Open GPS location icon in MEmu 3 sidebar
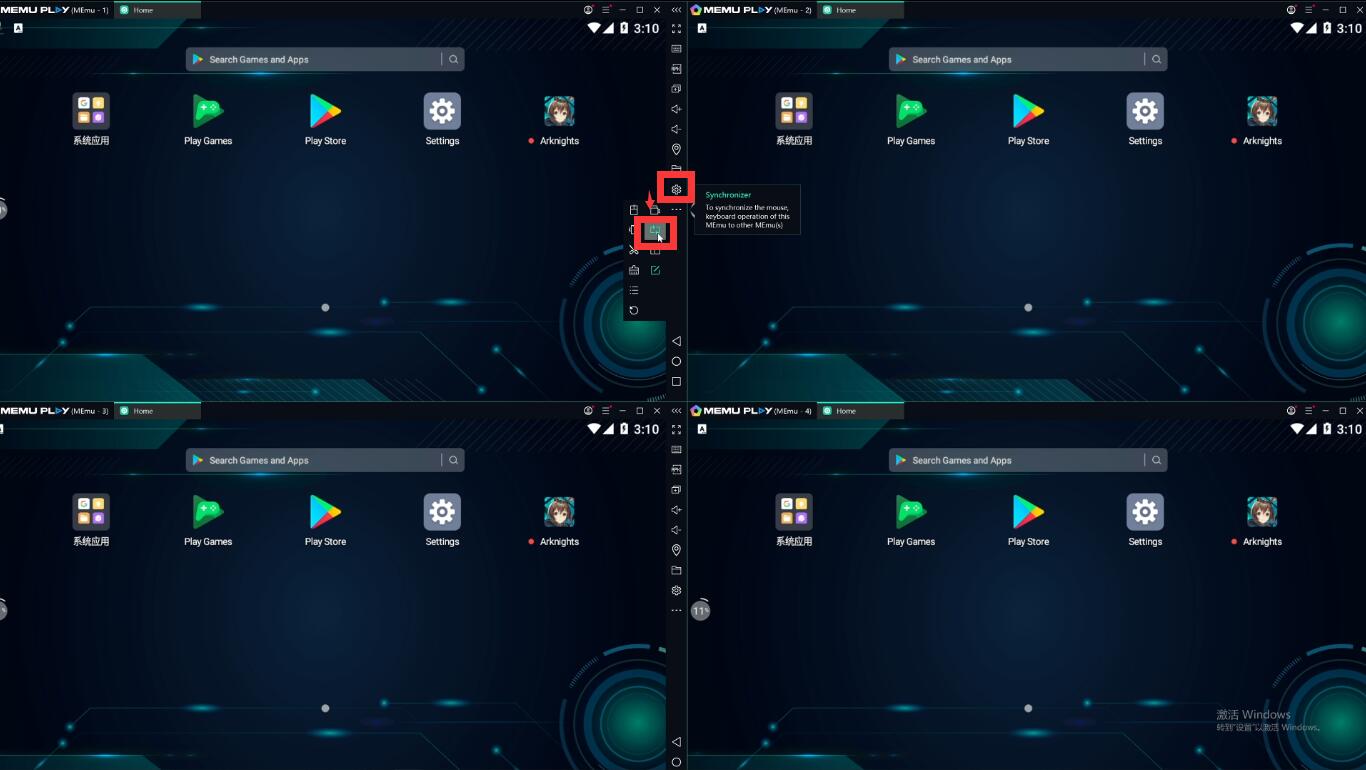This screenshot has height=770, width=1366. 676,550
